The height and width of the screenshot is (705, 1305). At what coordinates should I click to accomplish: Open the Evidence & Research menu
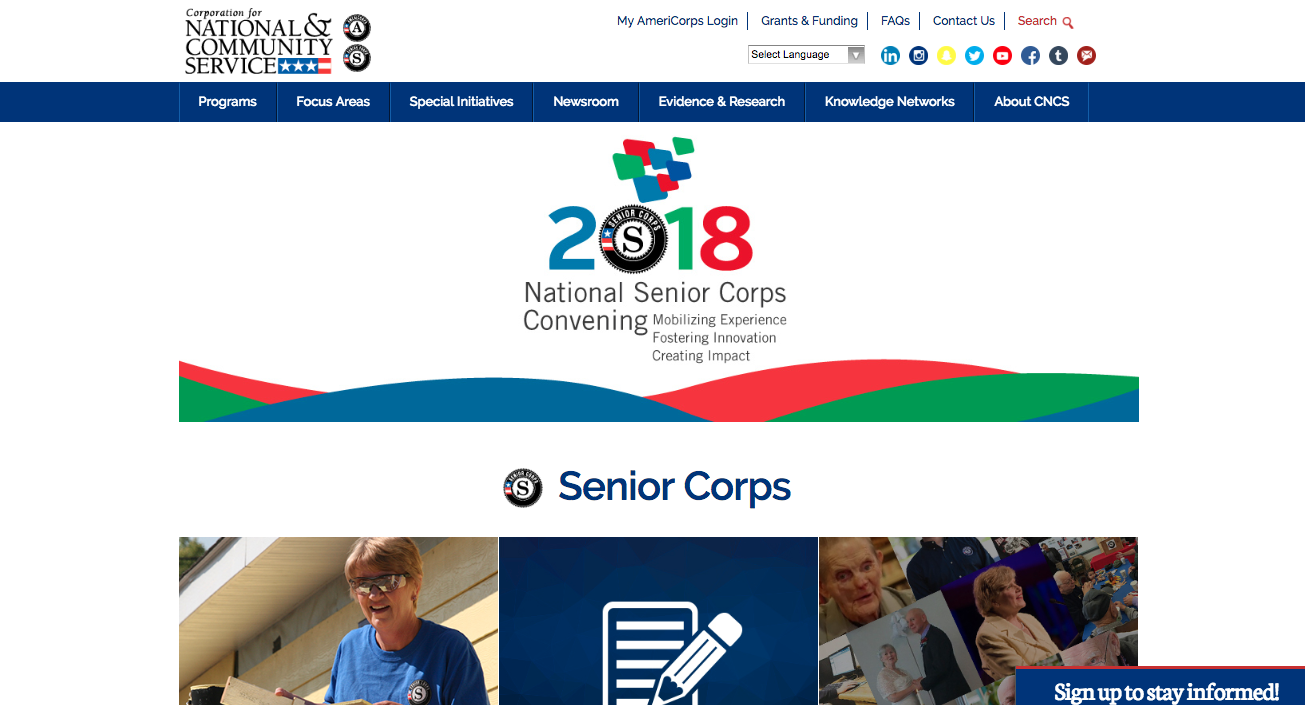coord(721,102)
